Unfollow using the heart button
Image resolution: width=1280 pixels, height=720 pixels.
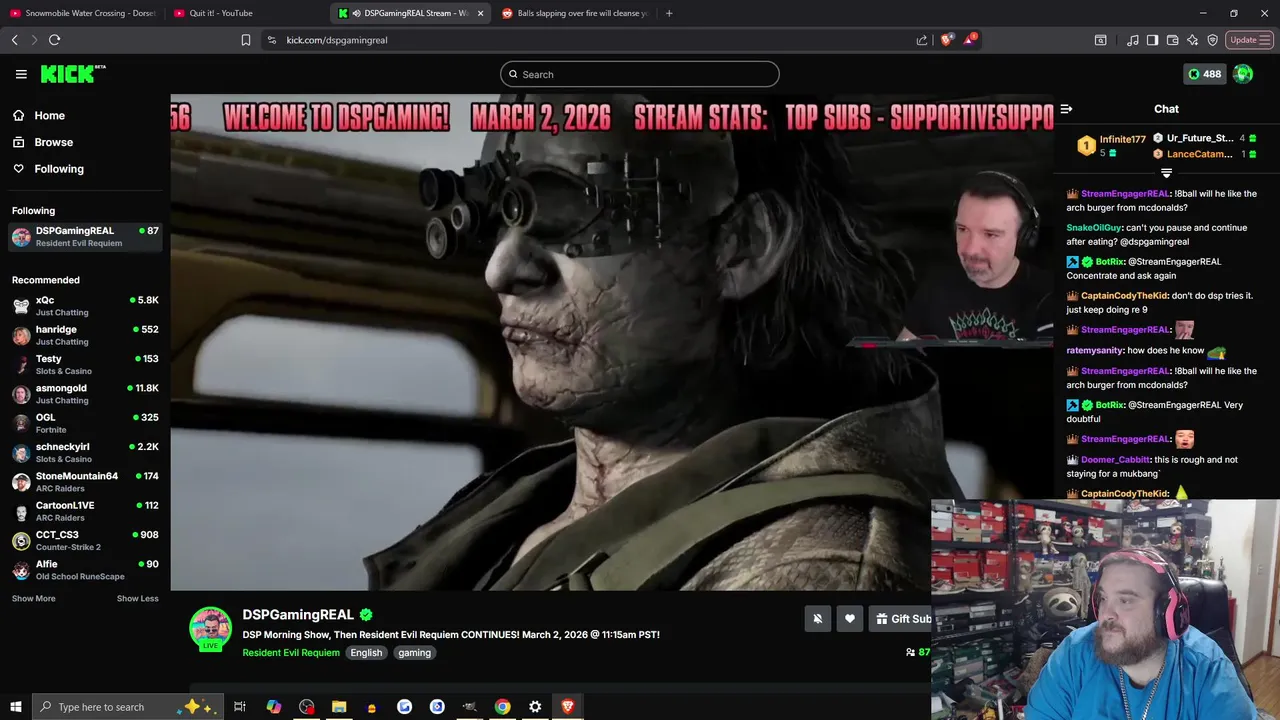coord(850,619)
